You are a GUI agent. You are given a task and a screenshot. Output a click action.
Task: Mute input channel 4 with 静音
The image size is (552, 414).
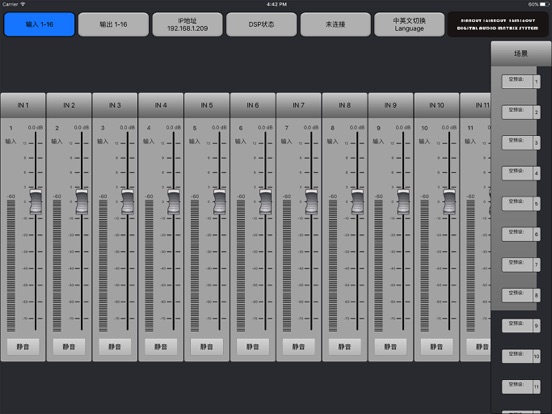(x=161, y=347)
